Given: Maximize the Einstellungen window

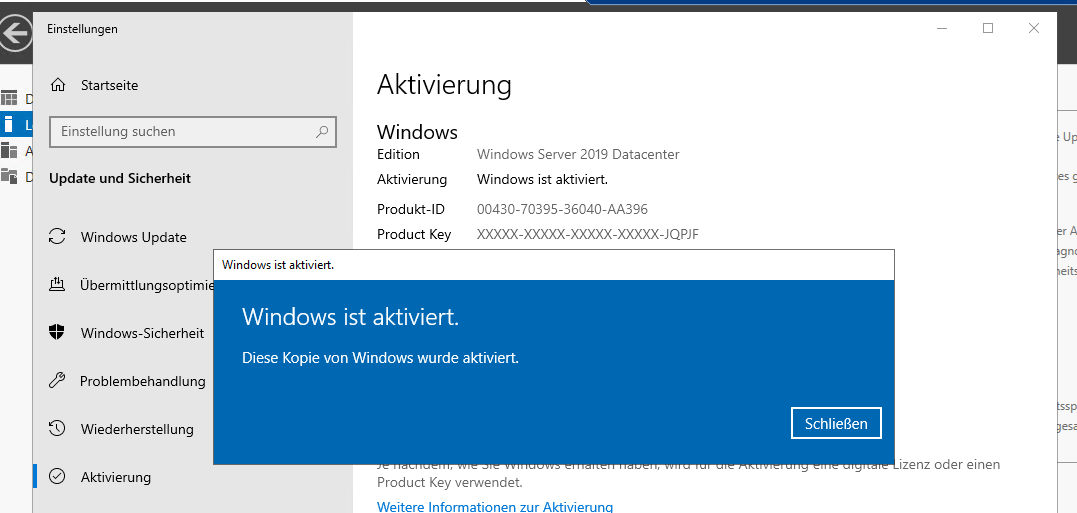Looking at the screenshot, I should [988, 28].
